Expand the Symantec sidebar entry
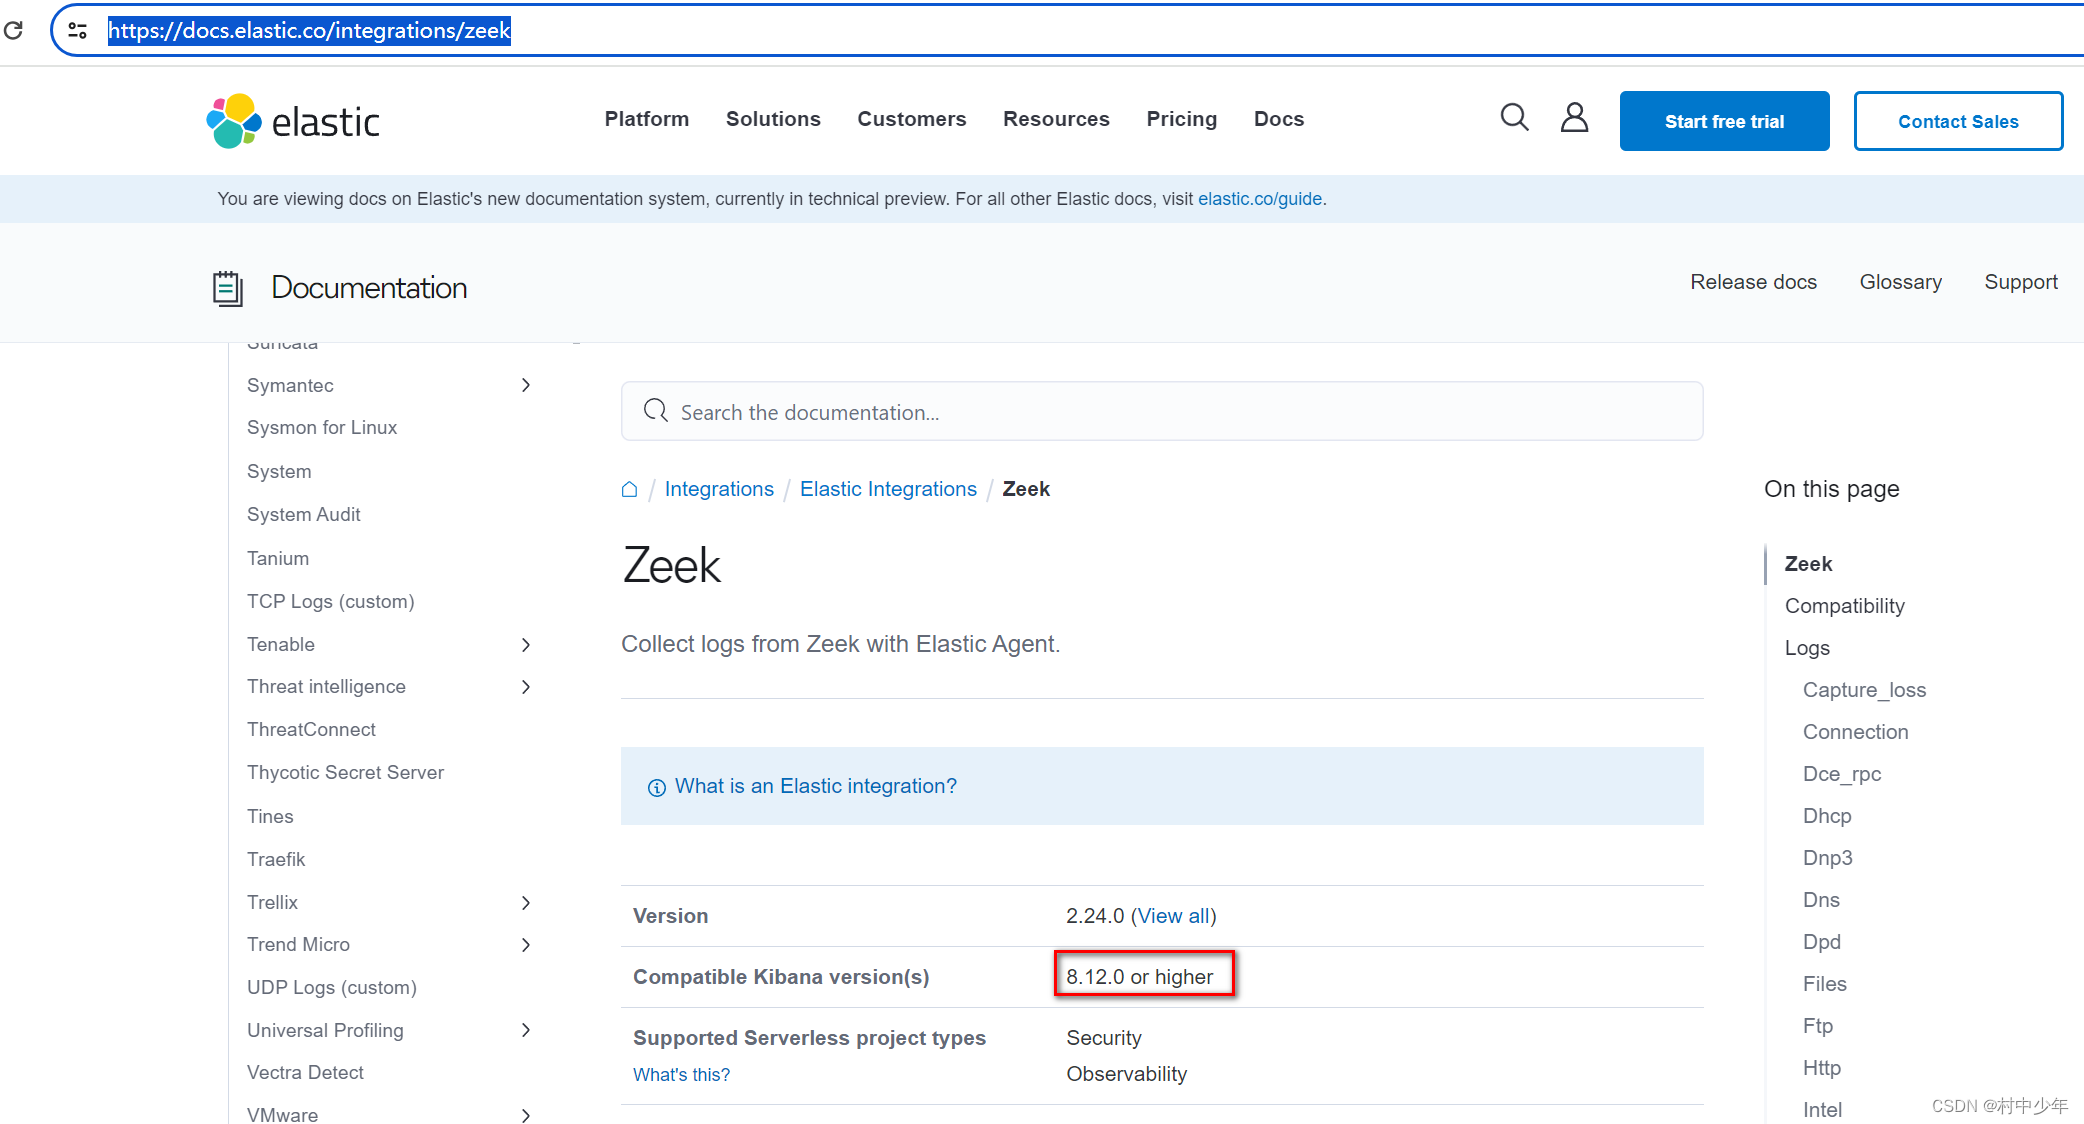The height and width of the screenshot is (1124, 2084). (526, 385)
